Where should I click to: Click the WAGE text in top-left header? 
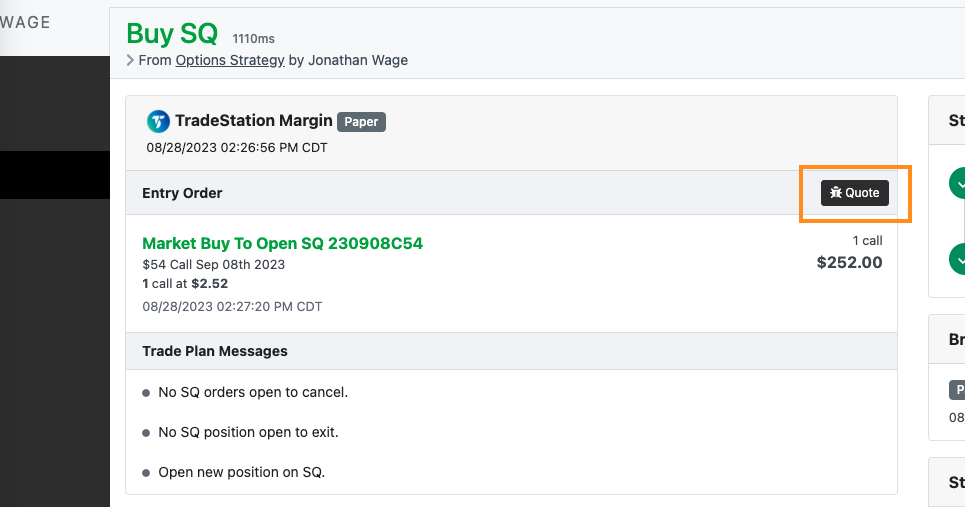[26, 22]
